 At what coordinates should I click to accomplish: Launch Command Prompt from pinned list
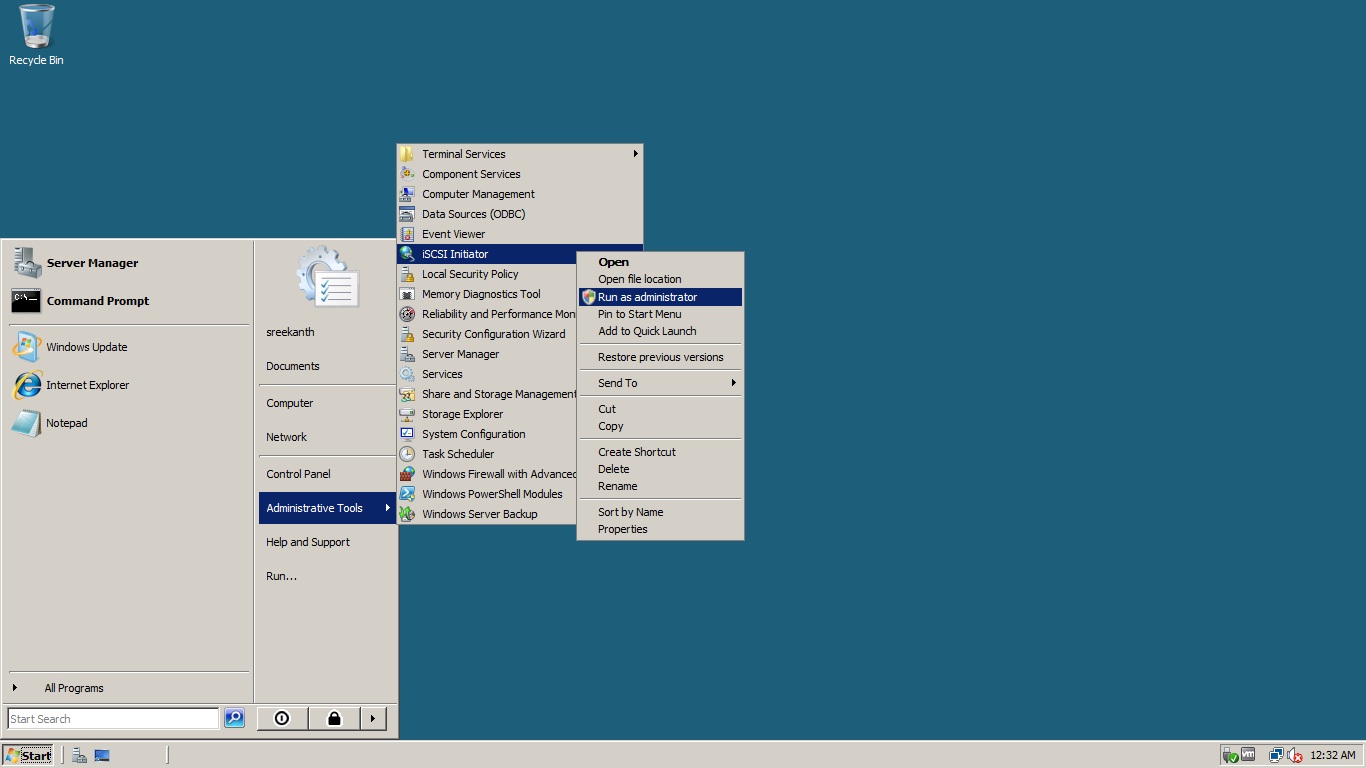pyautogui.click(x=97, y=301)
